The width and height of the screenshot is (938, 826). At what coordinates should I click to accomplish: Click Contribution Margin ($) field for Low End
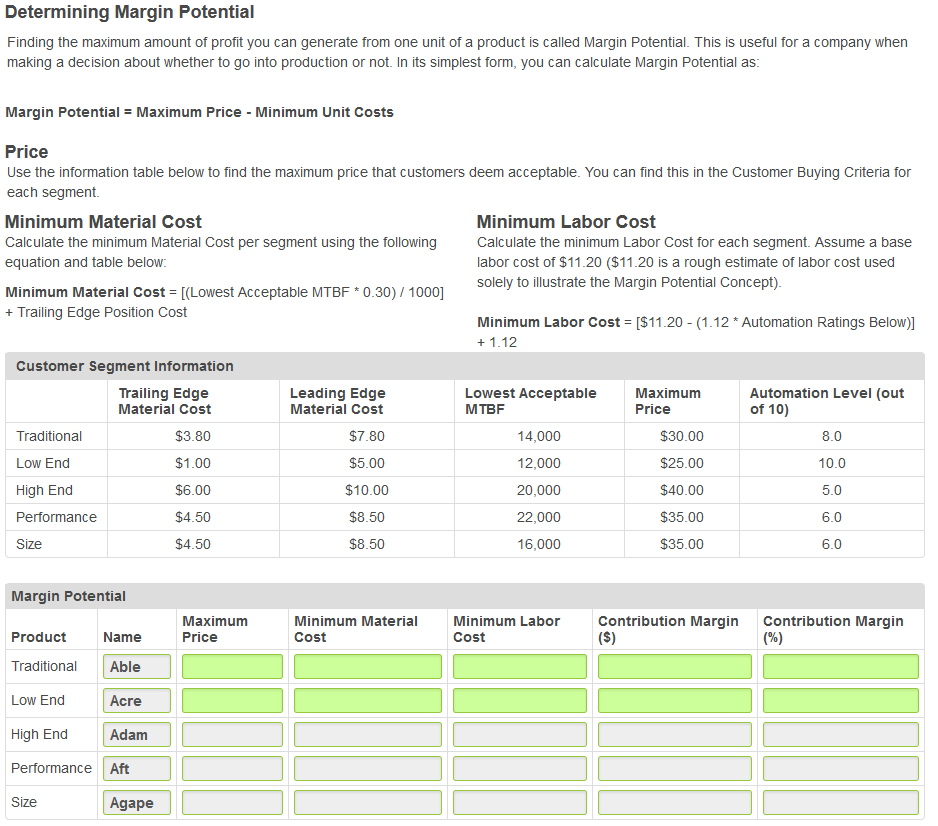[x=674, y=700]
